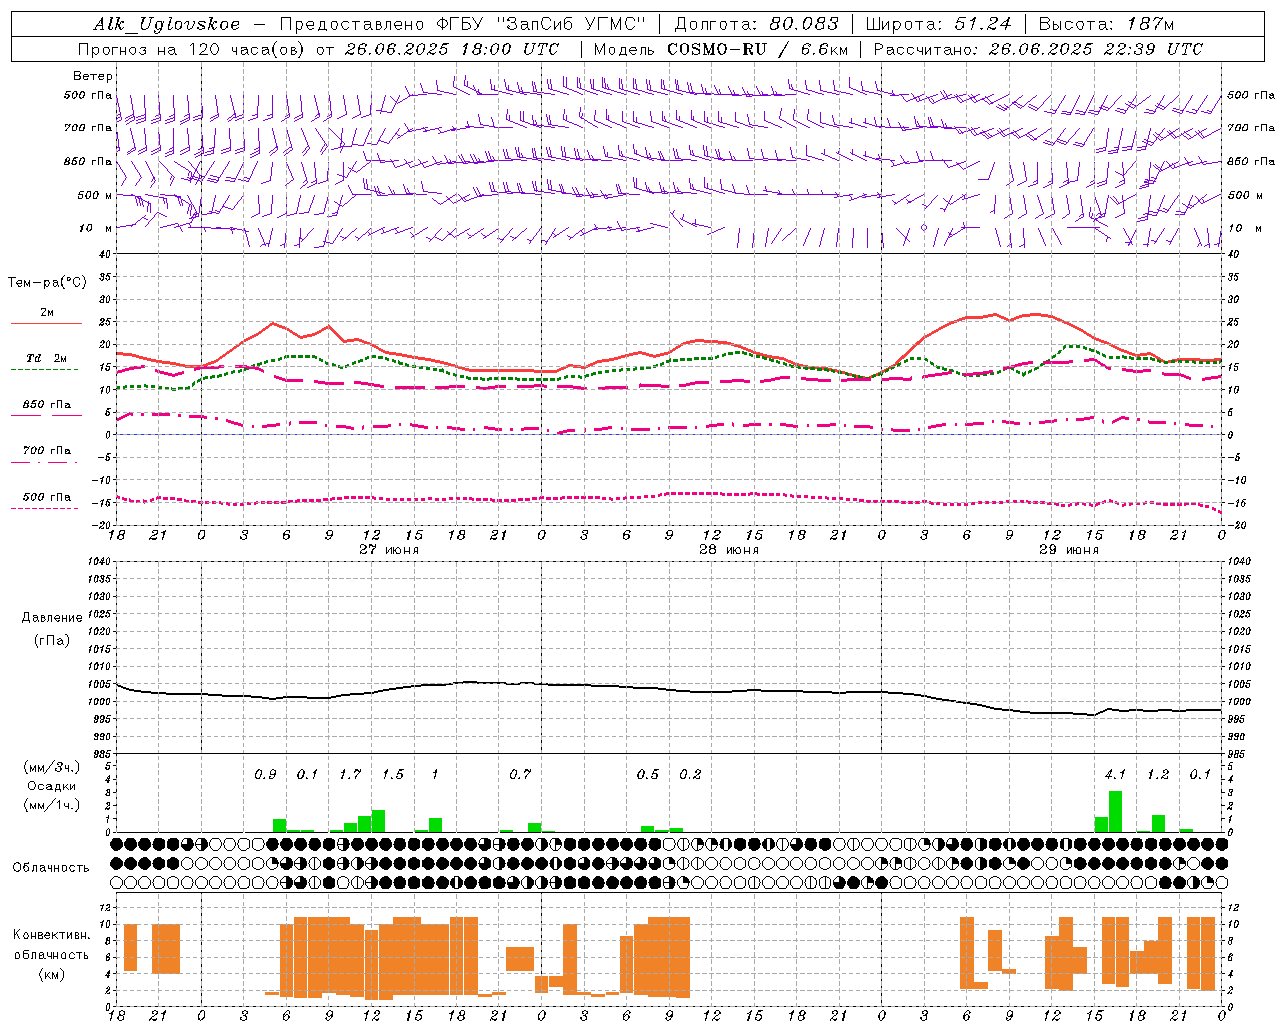
Task: Click the Рассчитано: 26.06.2025 22:39 UTC timestamp
Action: point(1038,49)
